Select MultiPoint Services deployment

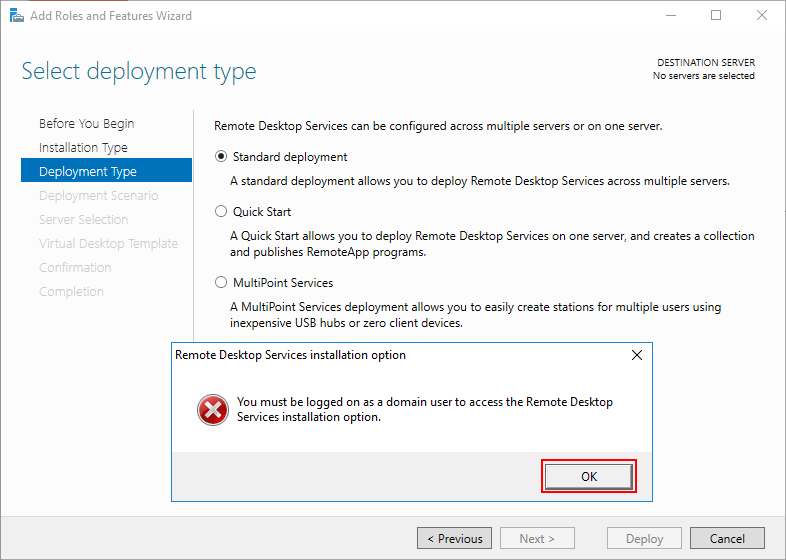pos(221,282)
